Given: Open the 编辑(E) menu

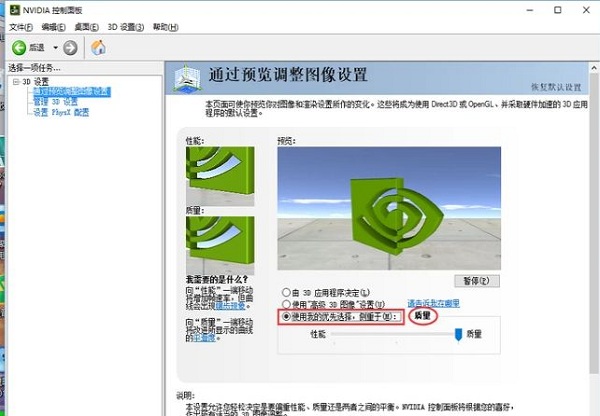Looking at the screenshot, I should [54, 27].
